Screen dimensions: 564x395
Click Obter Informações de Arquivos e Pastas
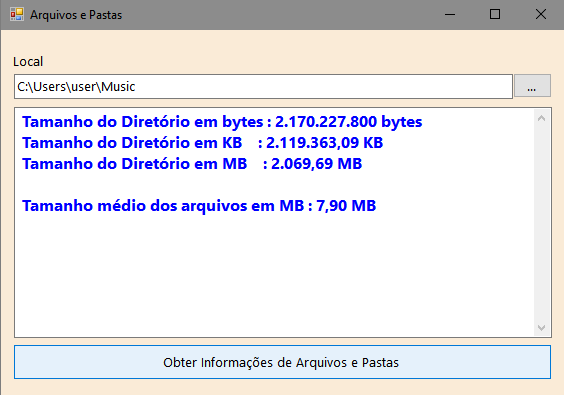pyautogui.click(x=282, y=362)
